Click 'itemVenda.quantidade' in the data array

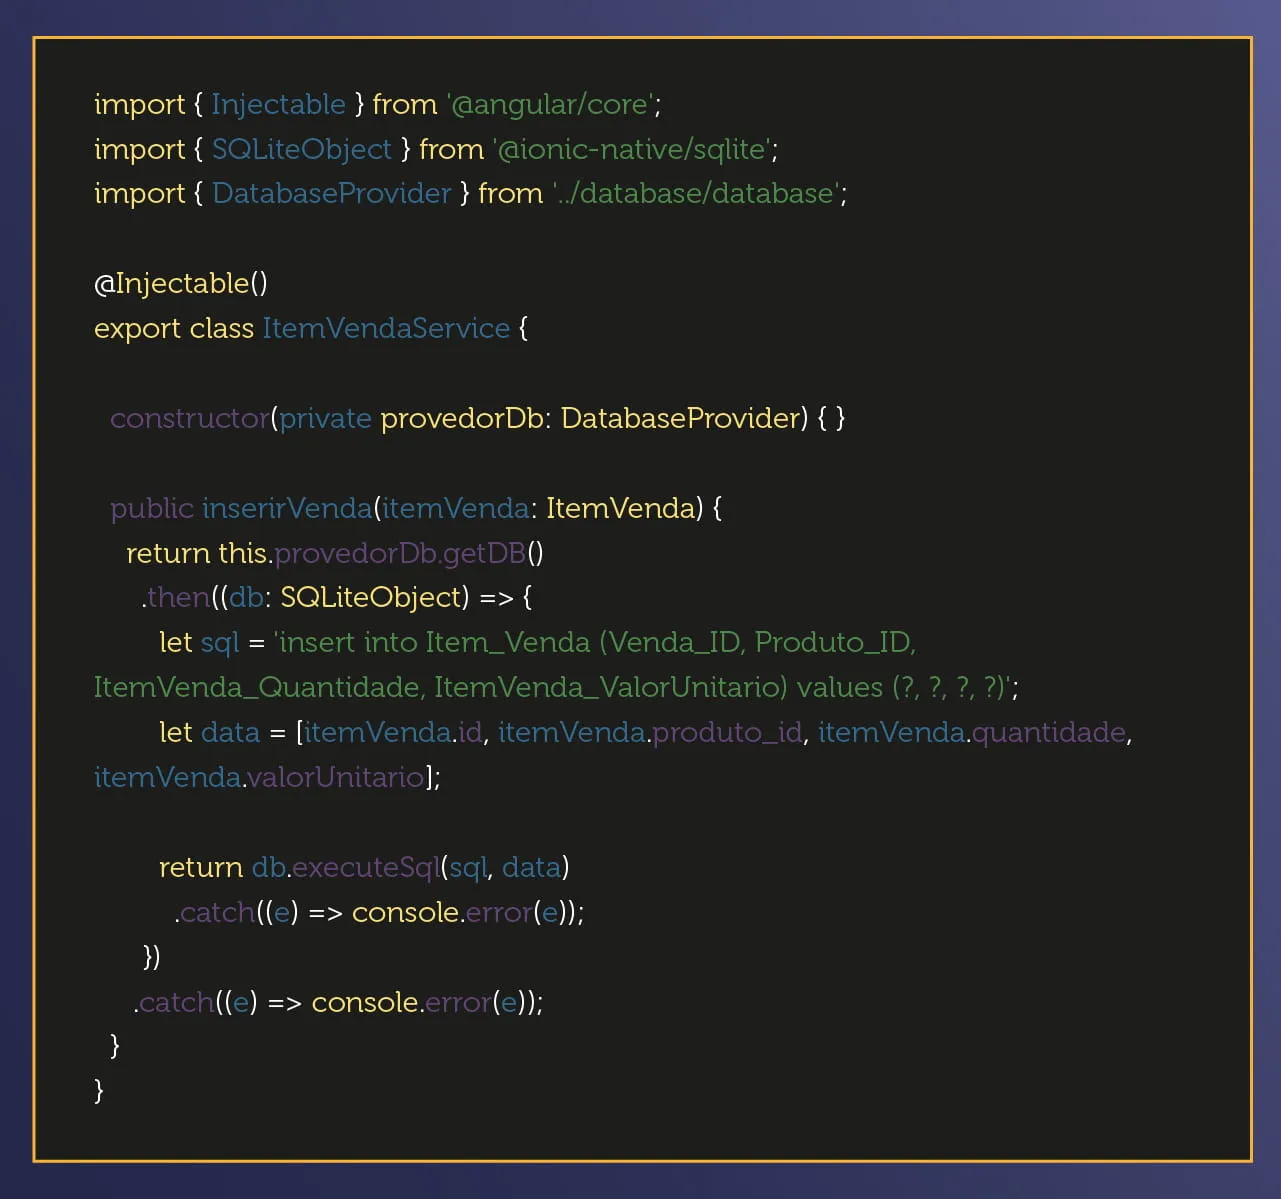972,732
